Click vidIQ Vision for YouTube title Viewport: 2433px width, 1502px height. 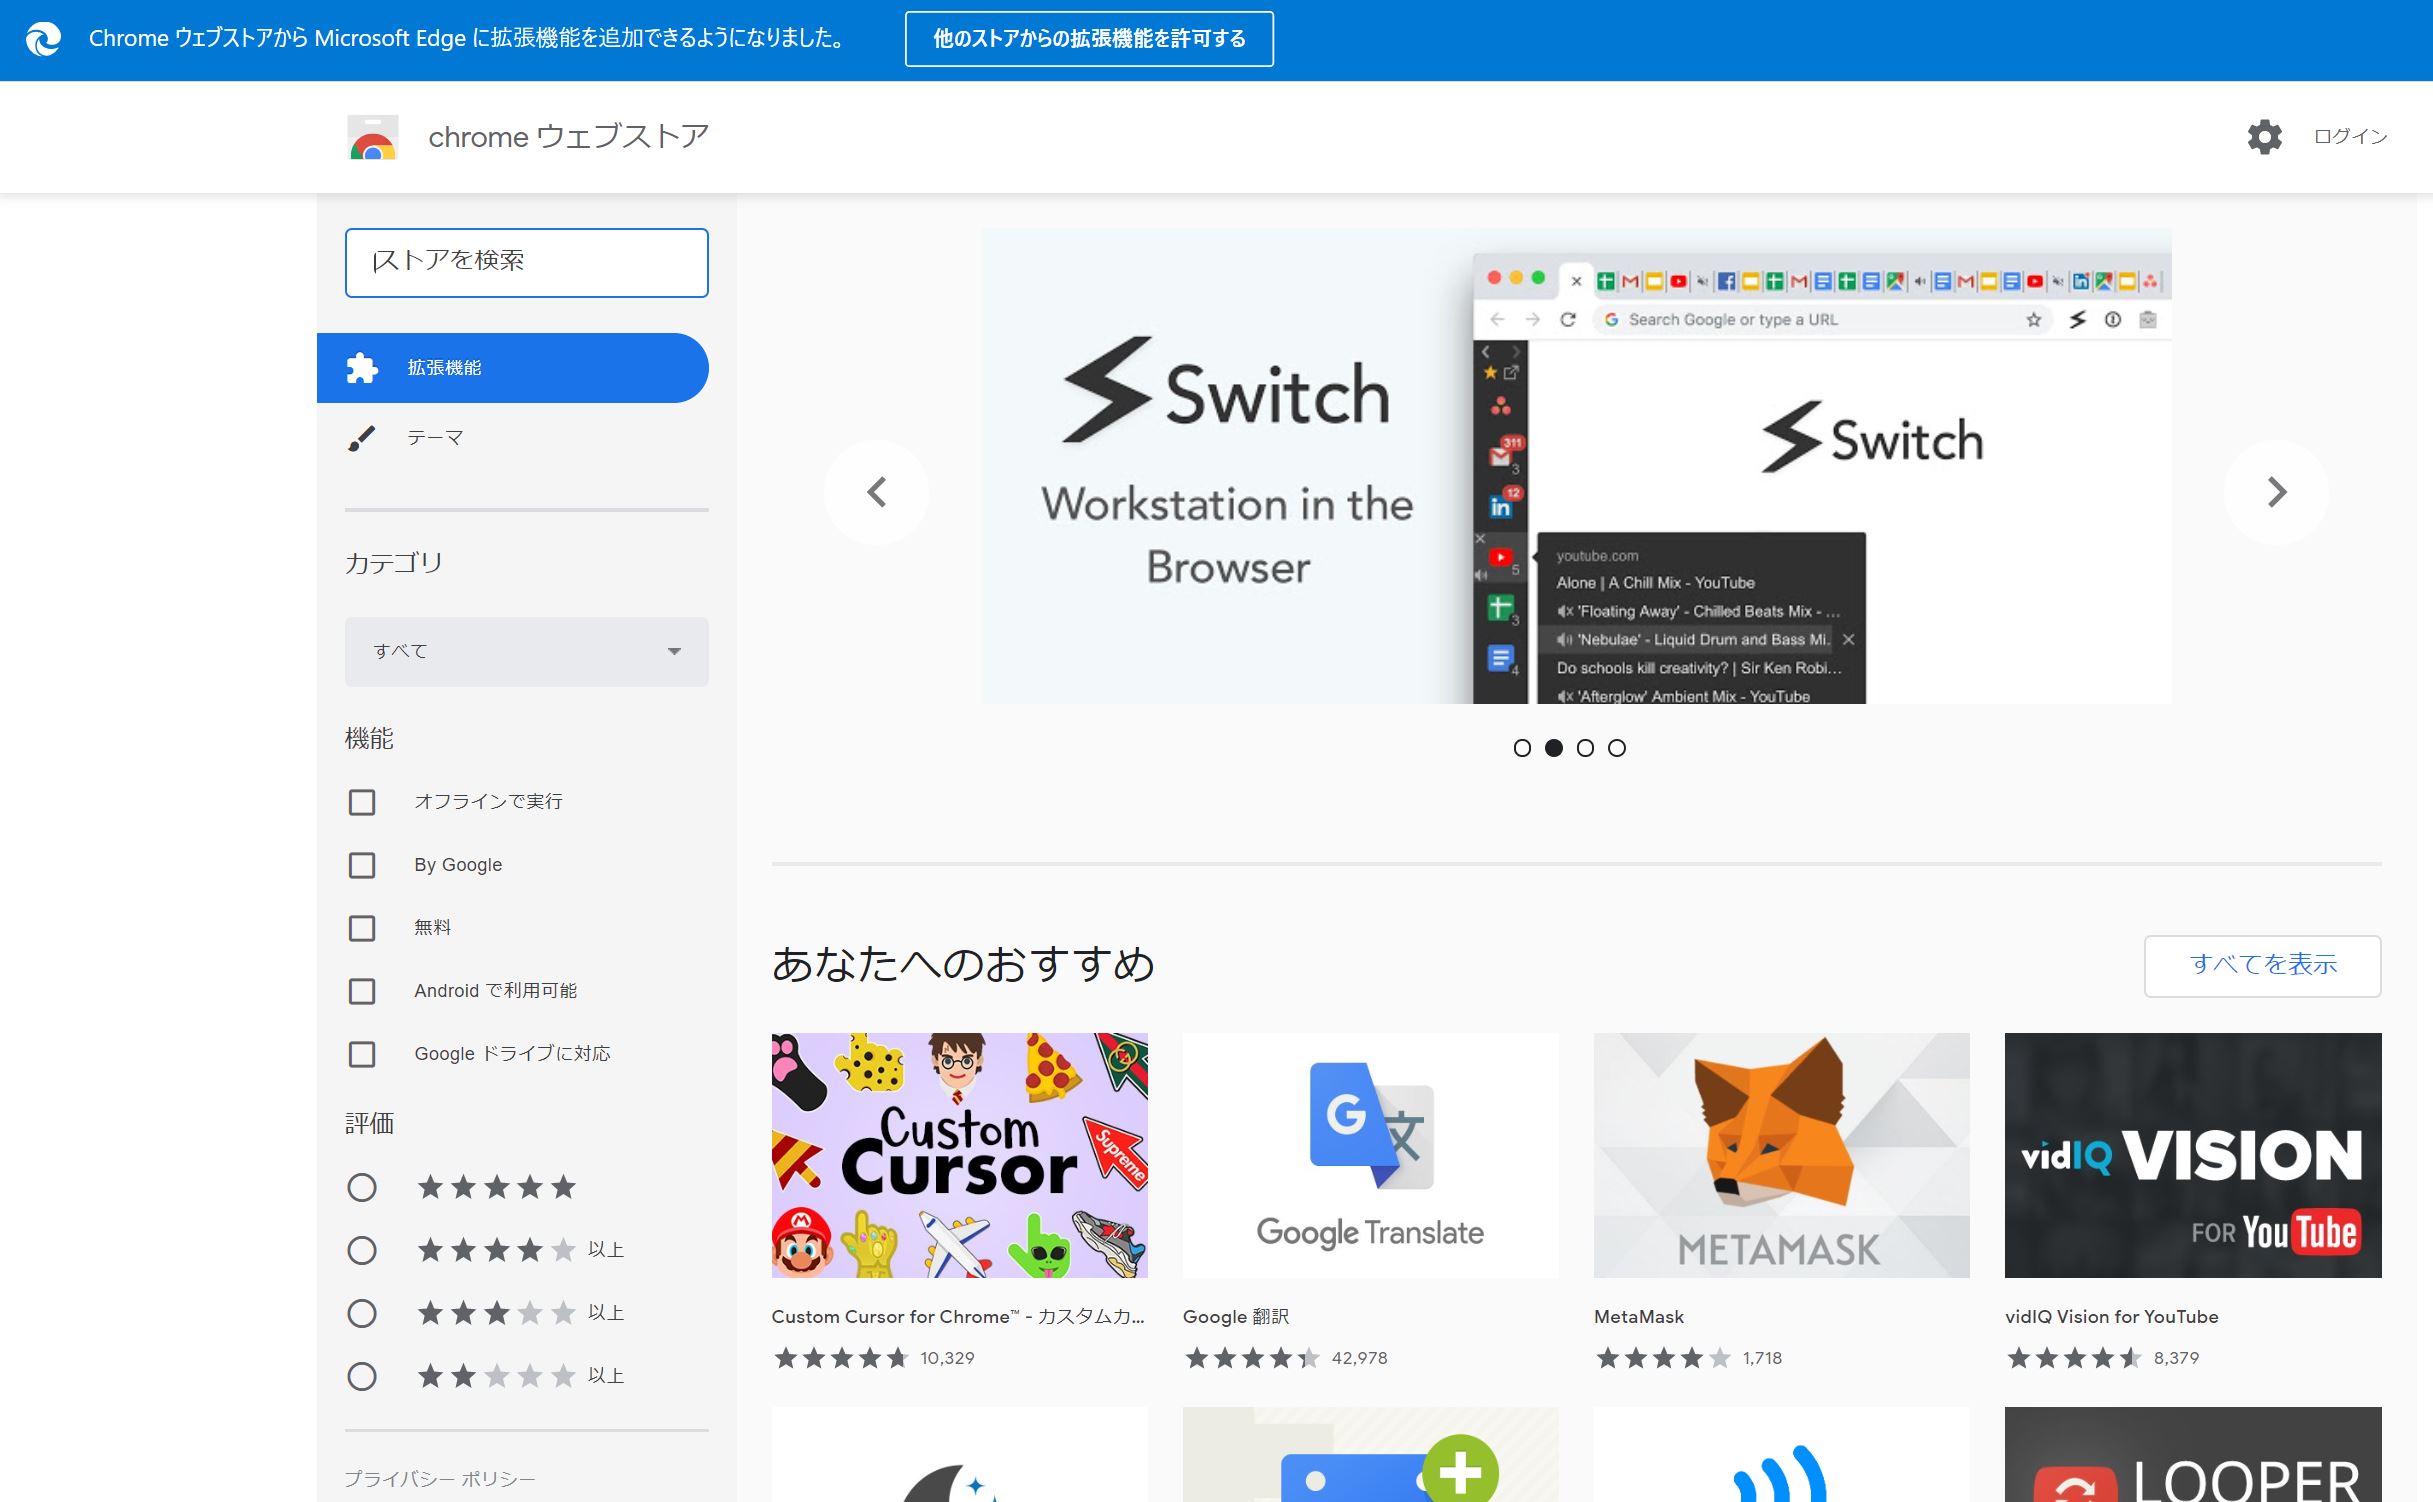click(x=2112, y=1317)
